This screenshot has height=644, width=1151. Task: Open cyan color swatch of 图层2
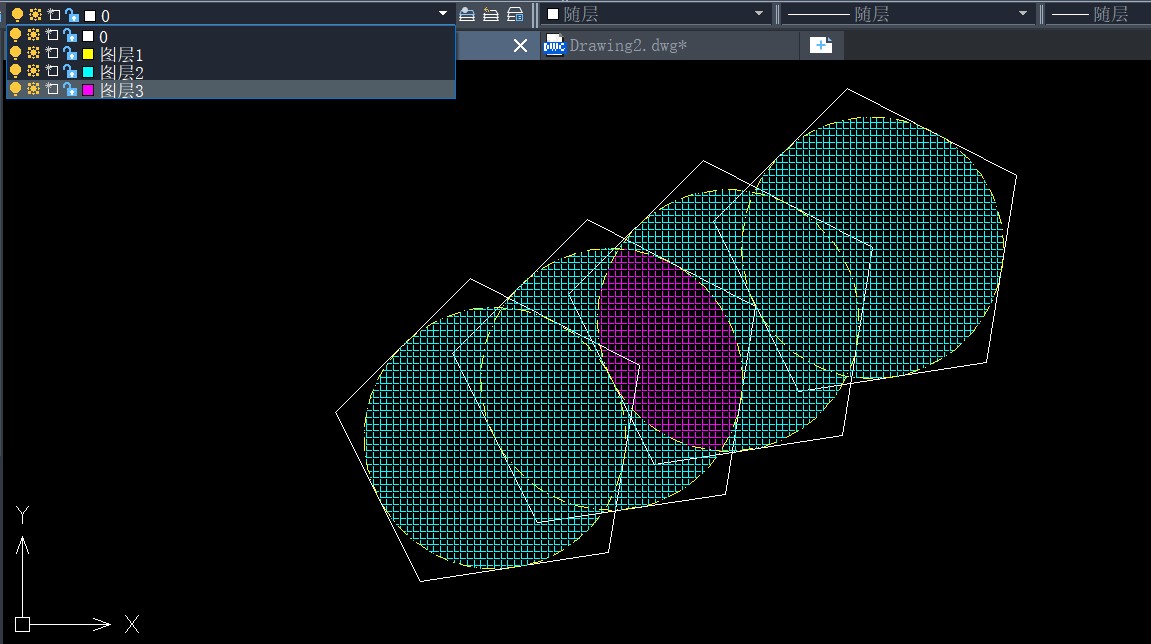88,72
